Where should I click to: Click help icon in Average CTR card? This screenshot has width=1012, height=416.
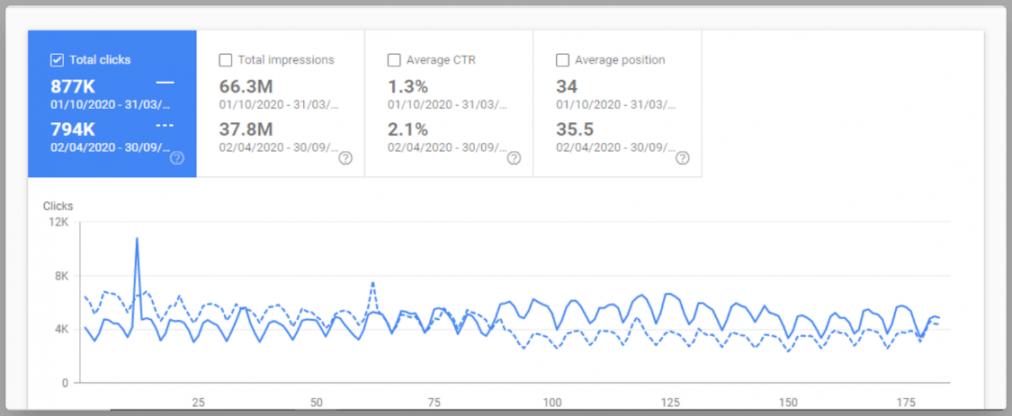point(514,158)
